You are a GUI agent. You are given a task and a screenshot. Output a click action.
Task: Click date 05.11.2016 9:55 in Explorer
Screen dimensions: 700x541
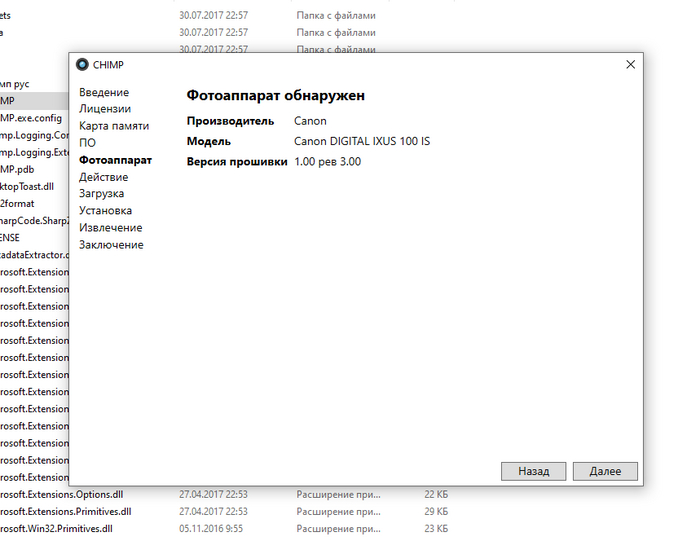[211, 529]
